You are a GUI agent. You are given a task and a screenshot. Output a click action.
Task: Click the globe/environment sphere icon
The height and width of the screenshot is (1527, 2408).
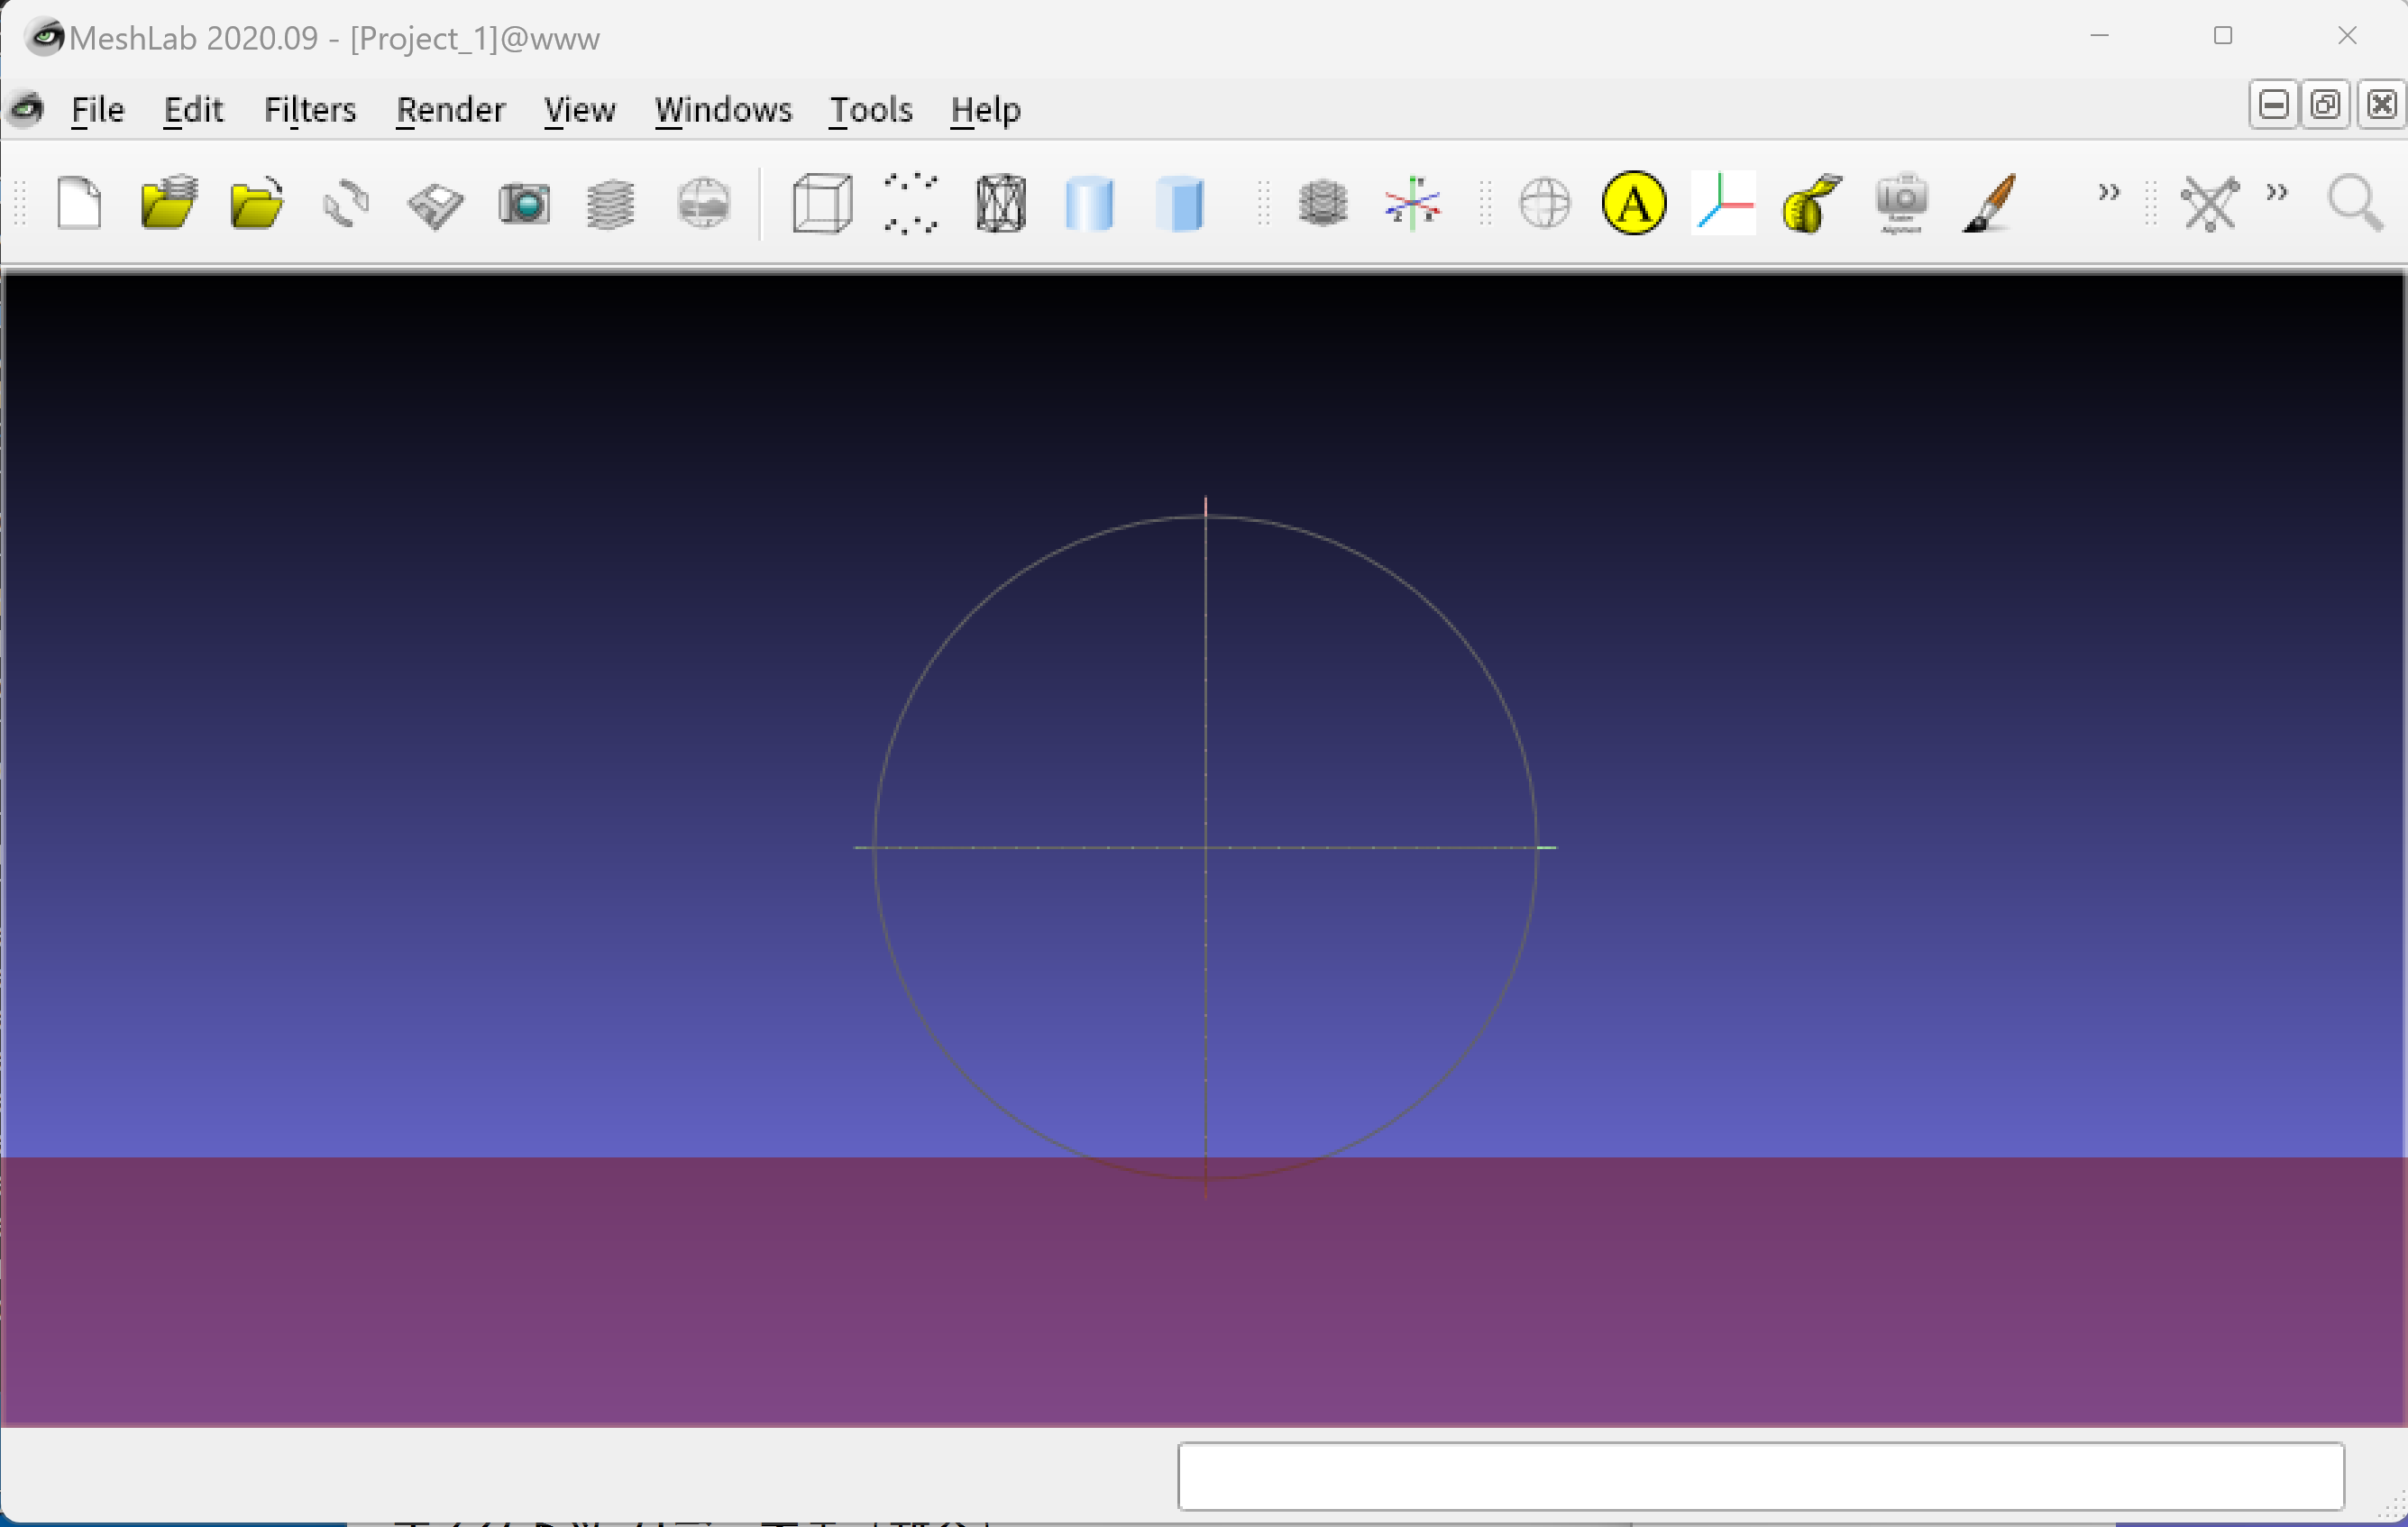[1541, 200]
